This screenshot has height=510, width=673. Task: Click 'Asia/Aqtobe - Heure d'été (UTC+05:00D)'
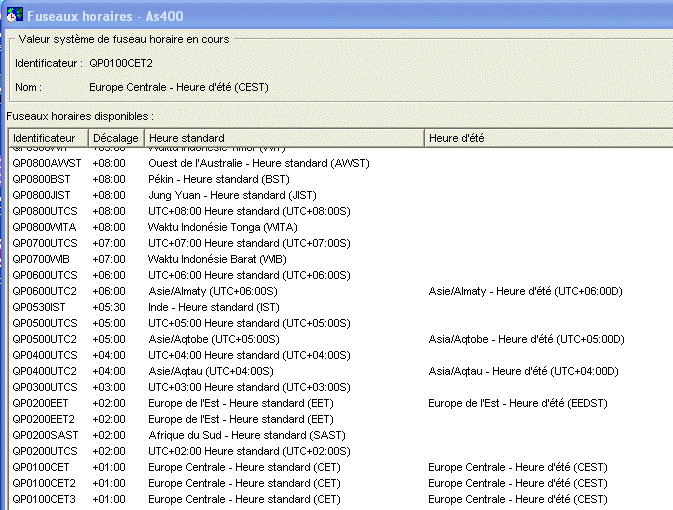526,339
